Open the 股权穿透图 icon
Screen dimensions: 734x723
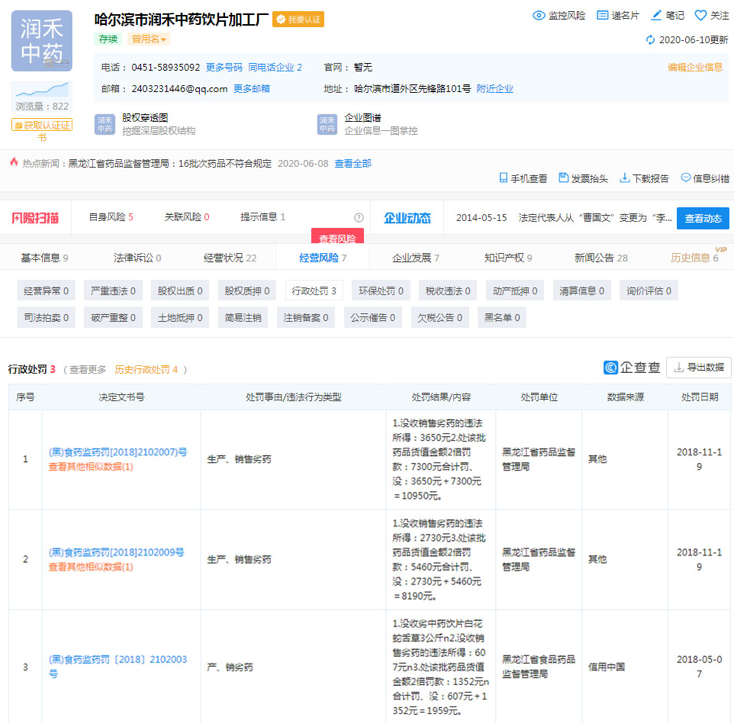pos(104,124)
